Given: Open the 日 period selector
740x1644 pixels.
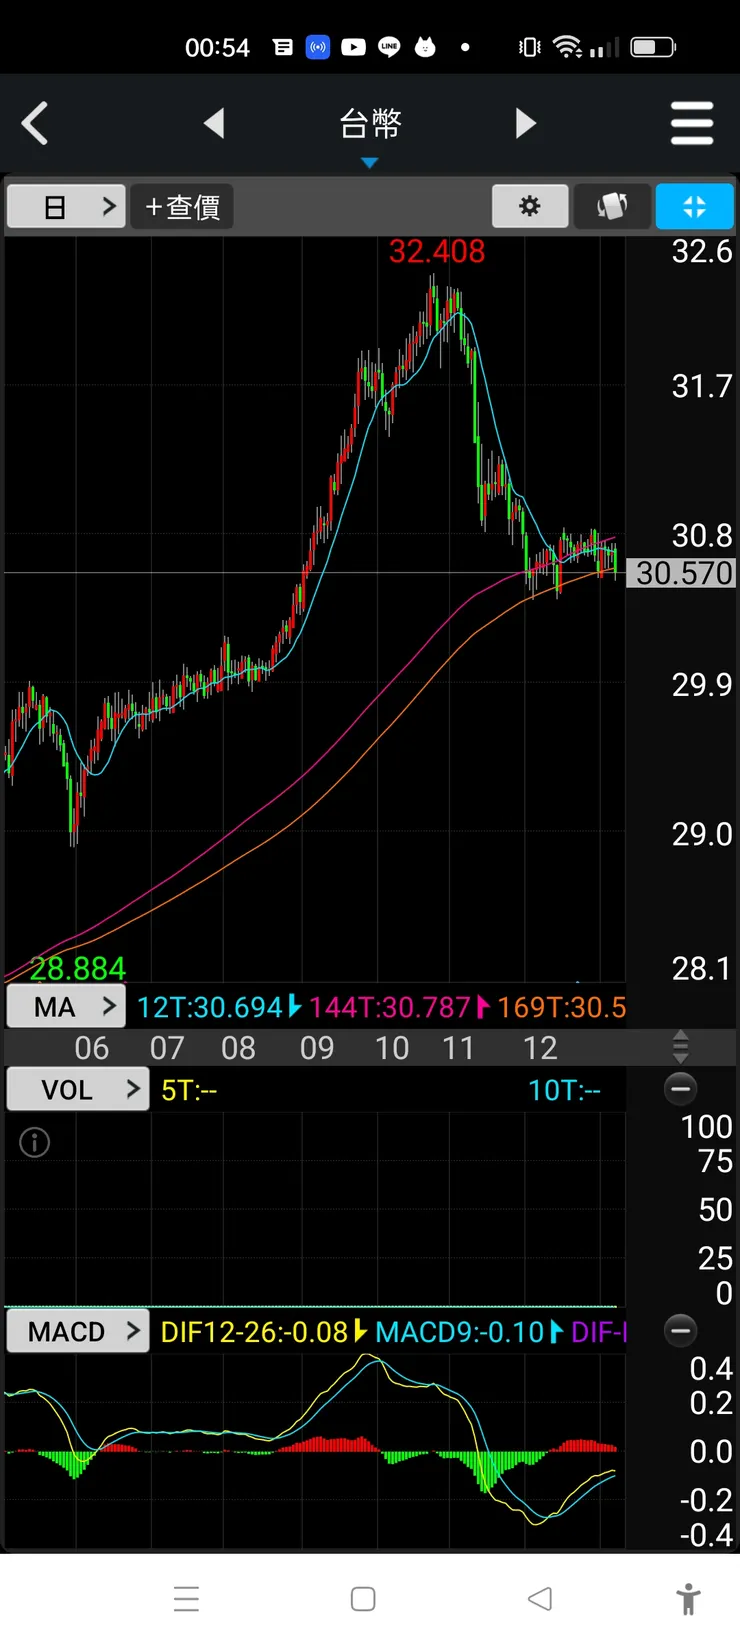Looking at the screenshot, I should click(66, 207).
